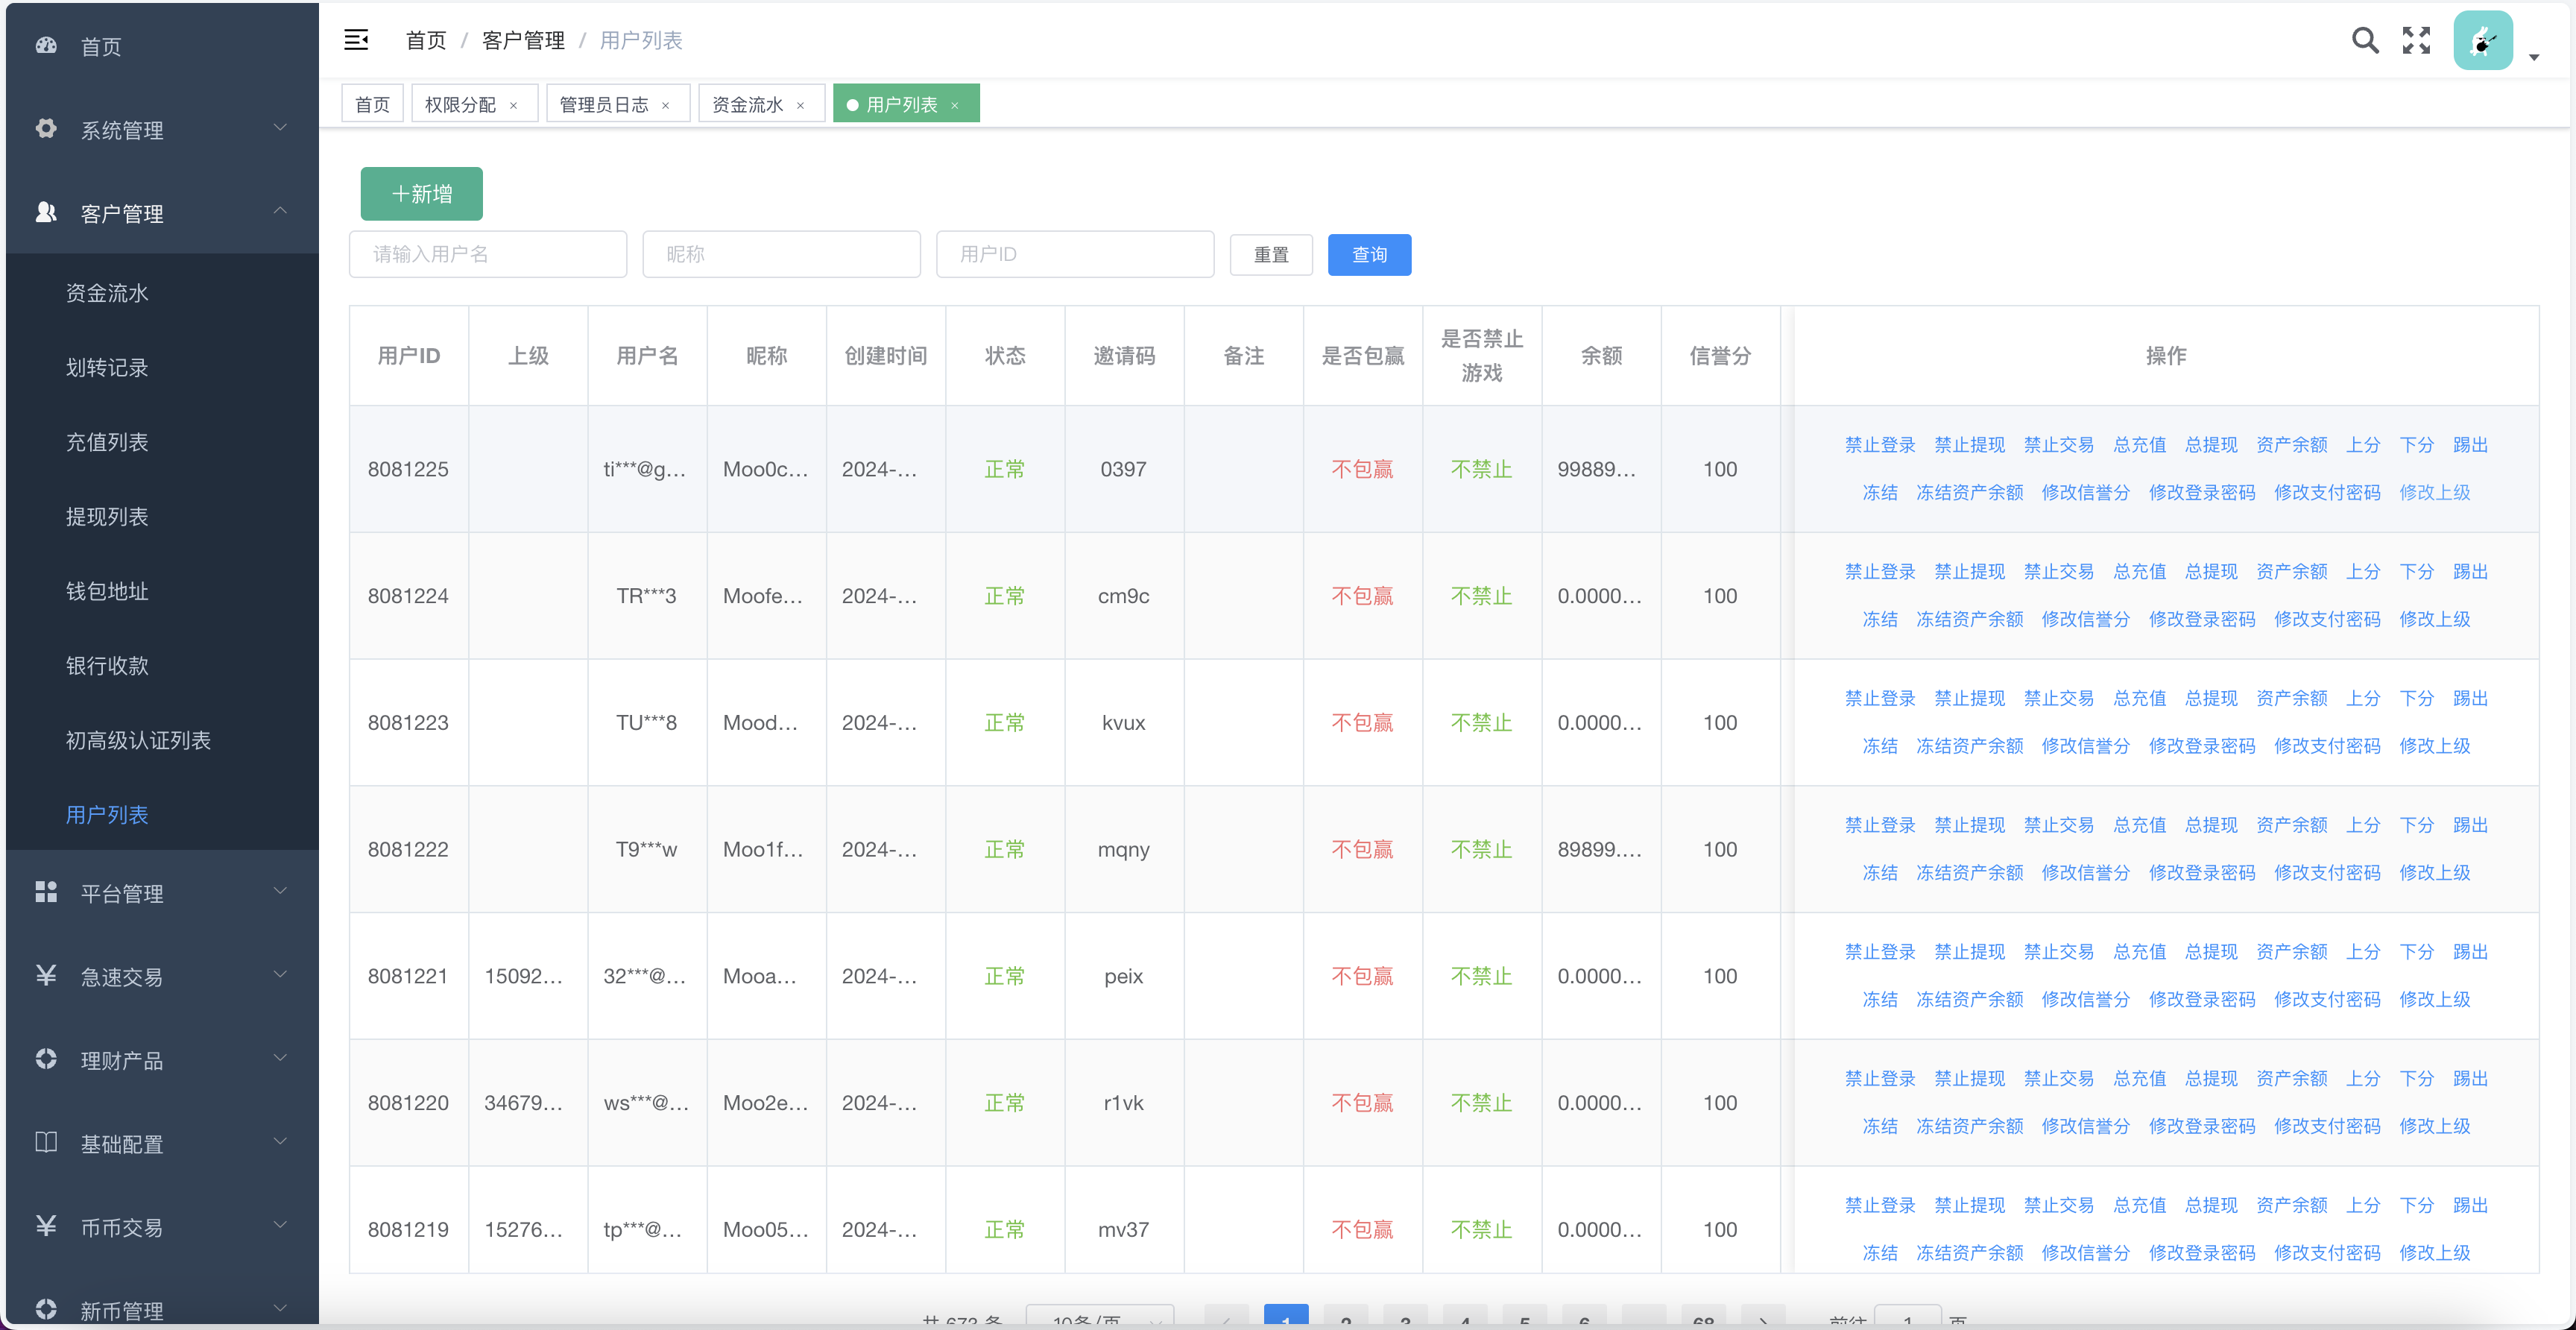Click the grid icon next to 平台管理
The width and height of the screenshot is (2576, 1330).
pyautogui.click(x=46, y=893)
